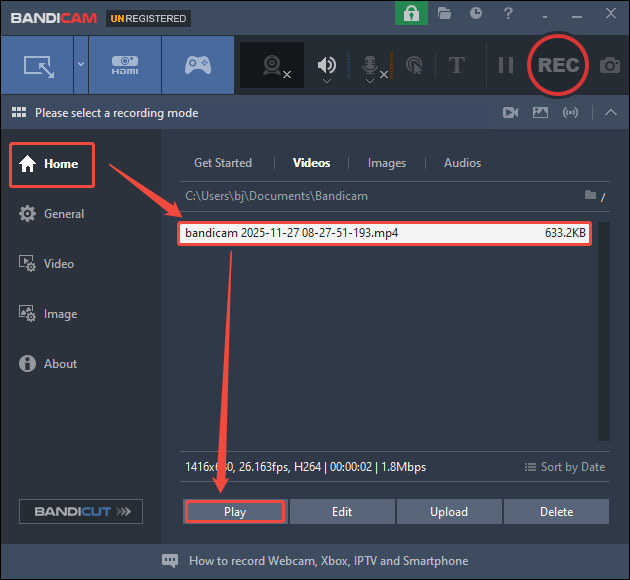Toggle the microphone icon
This screenshot has width=630, height=580.
point(370,65)
